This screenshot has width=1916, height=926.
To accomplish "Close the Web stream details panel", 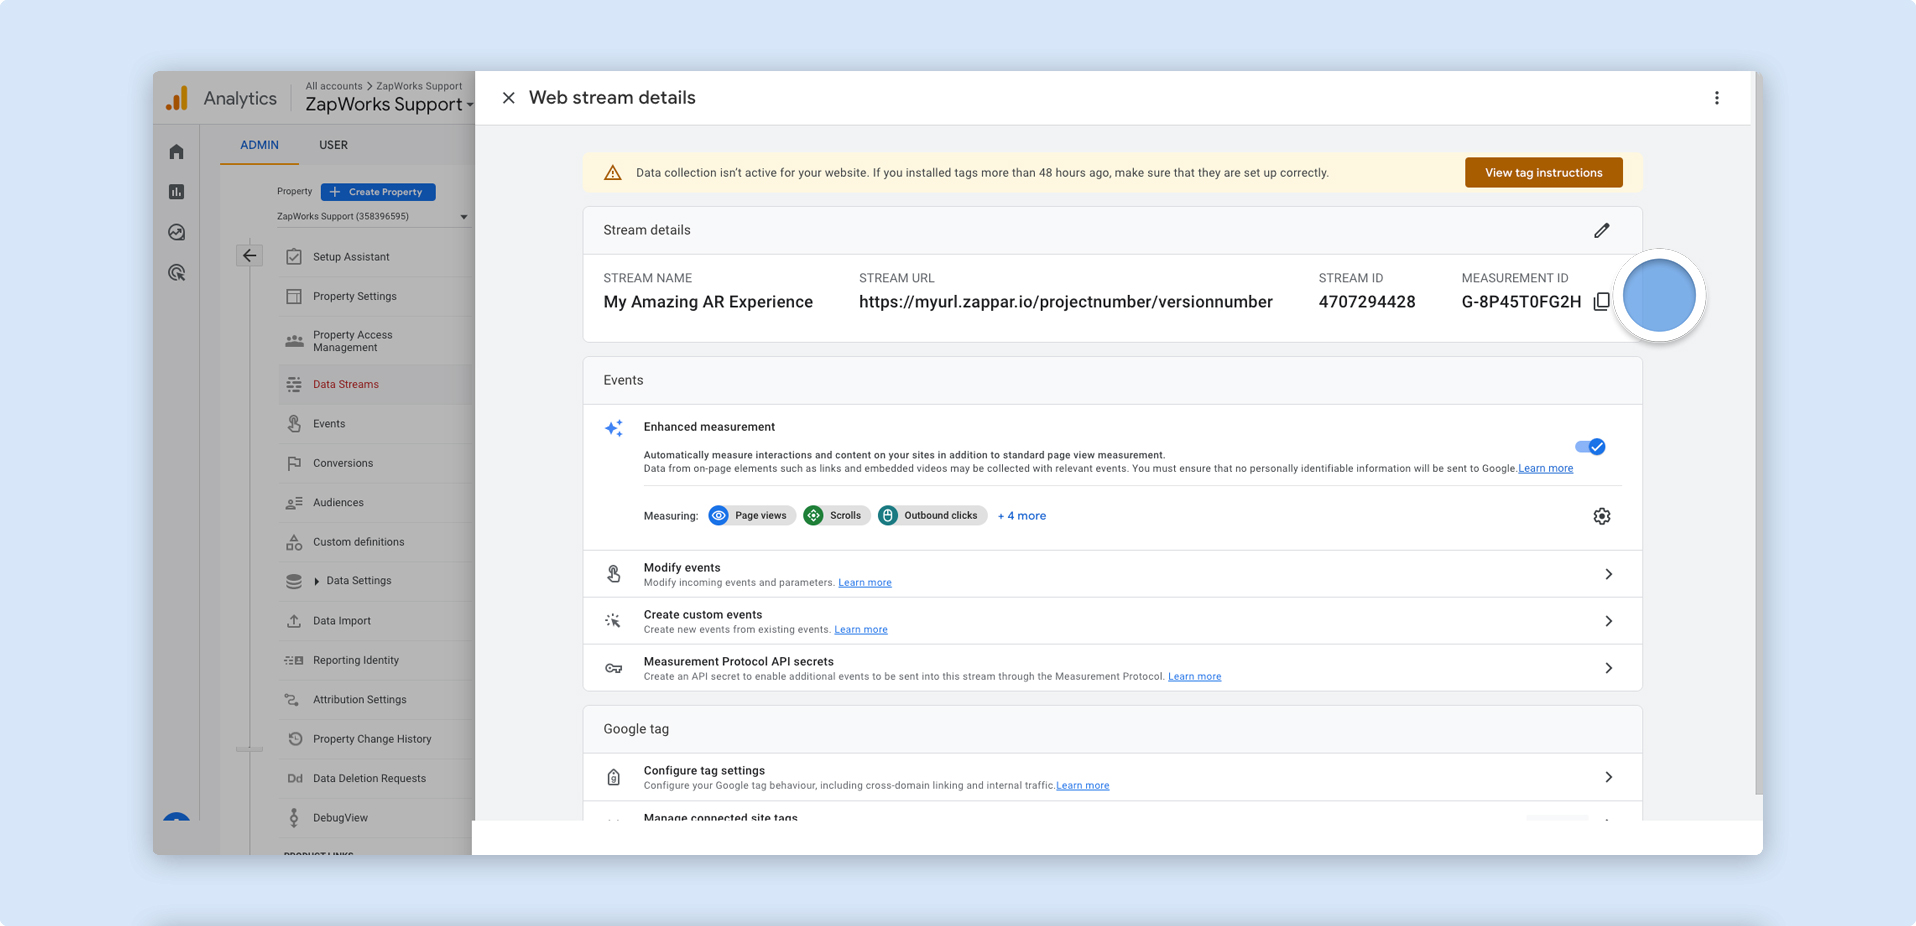I will (x=508, y=98).
